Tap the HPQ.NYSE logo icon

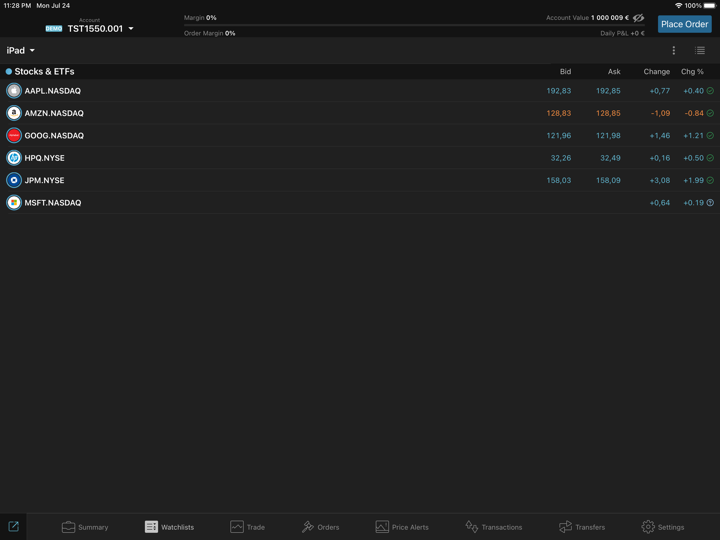tap(14, 158)
